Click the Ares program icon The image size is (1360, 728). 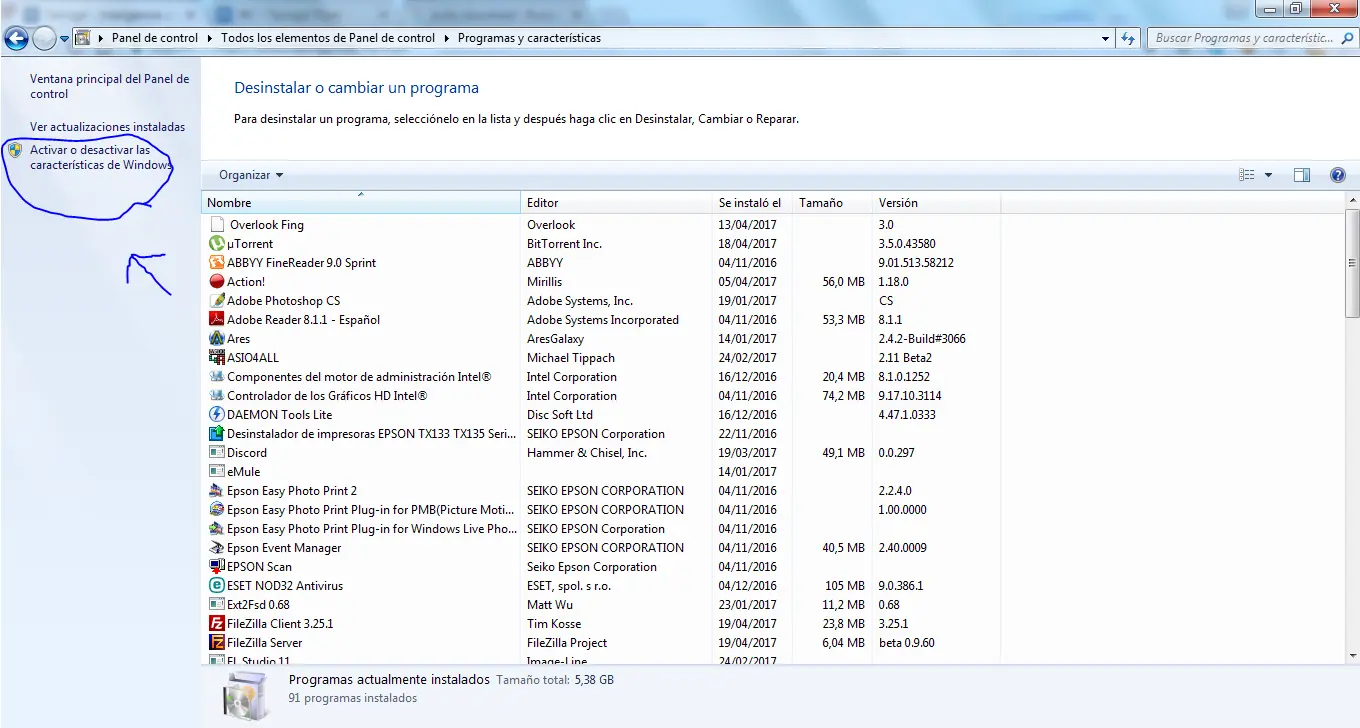217,339
